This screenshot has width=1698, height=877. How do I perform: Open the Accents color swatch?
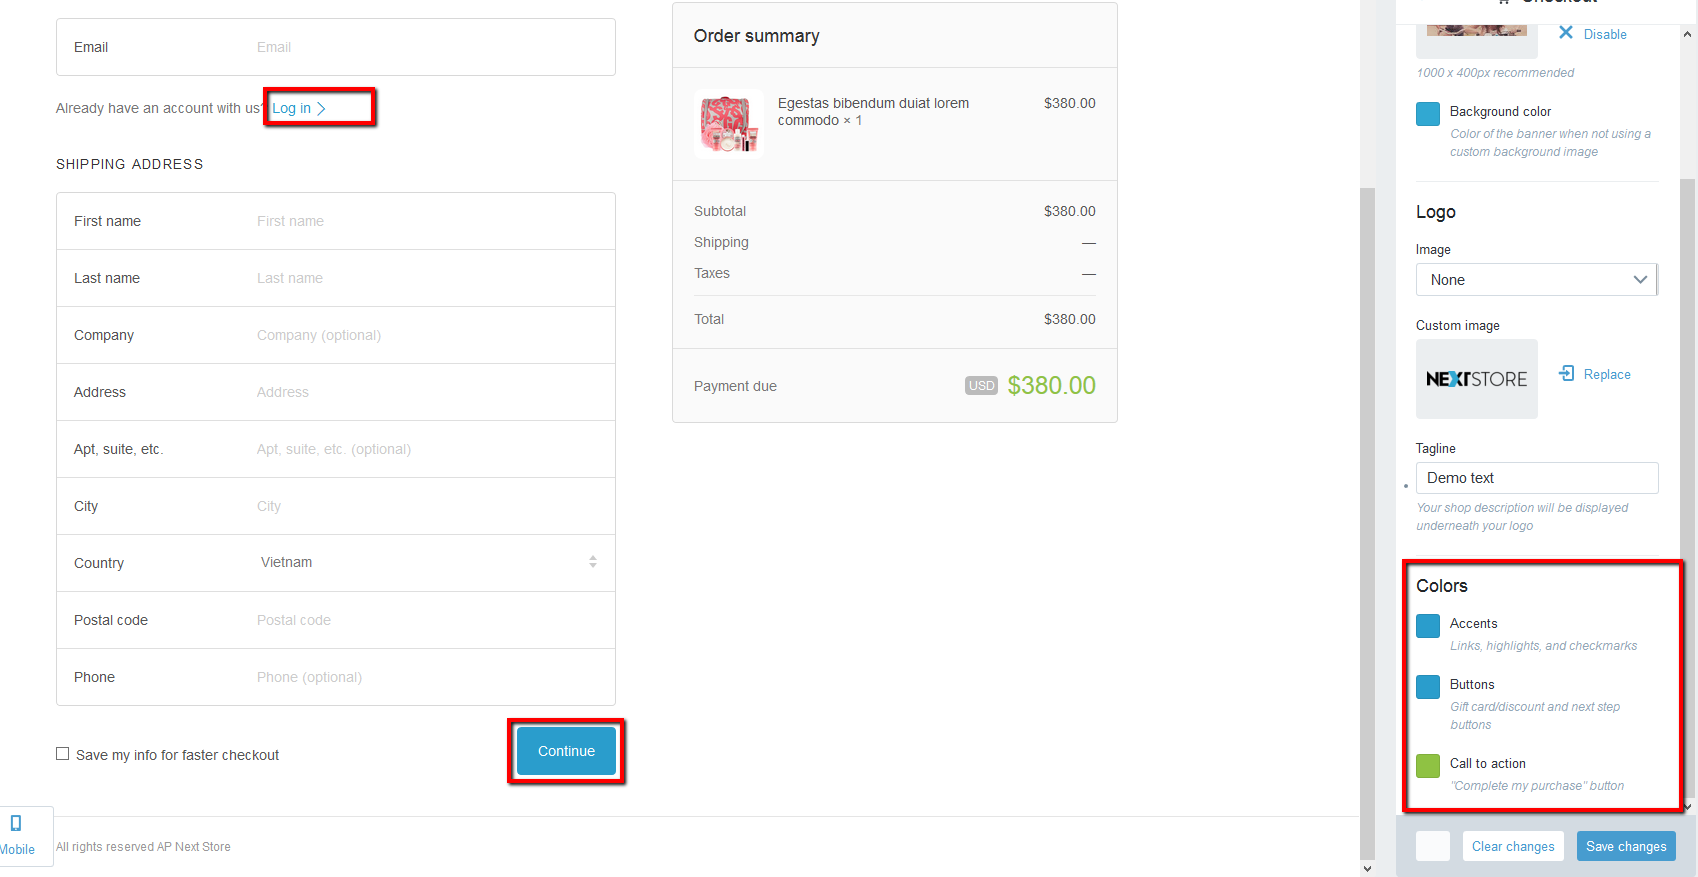point(1428,626)
